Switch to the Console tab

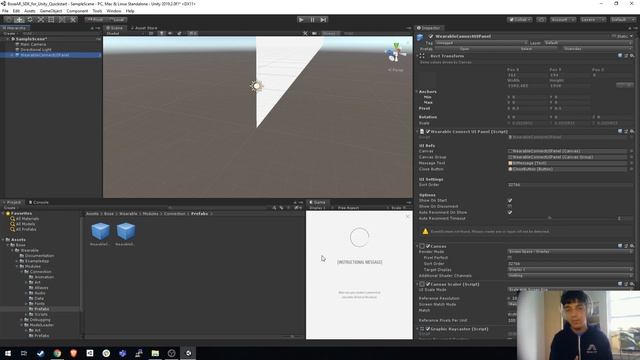pos(38,202)
